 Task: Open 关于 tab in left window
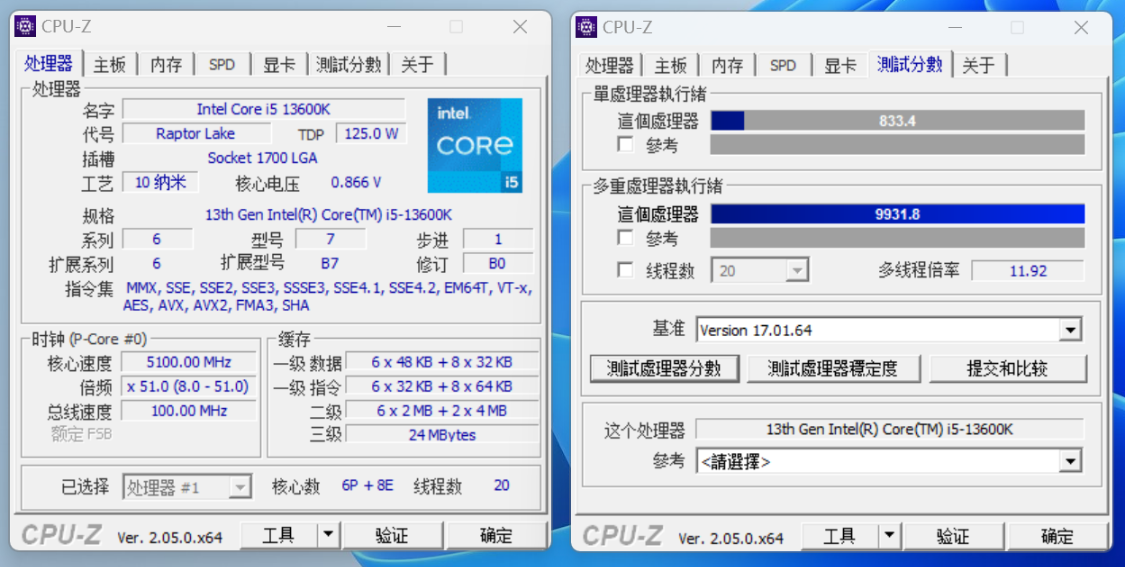click(x=418, y=65)
